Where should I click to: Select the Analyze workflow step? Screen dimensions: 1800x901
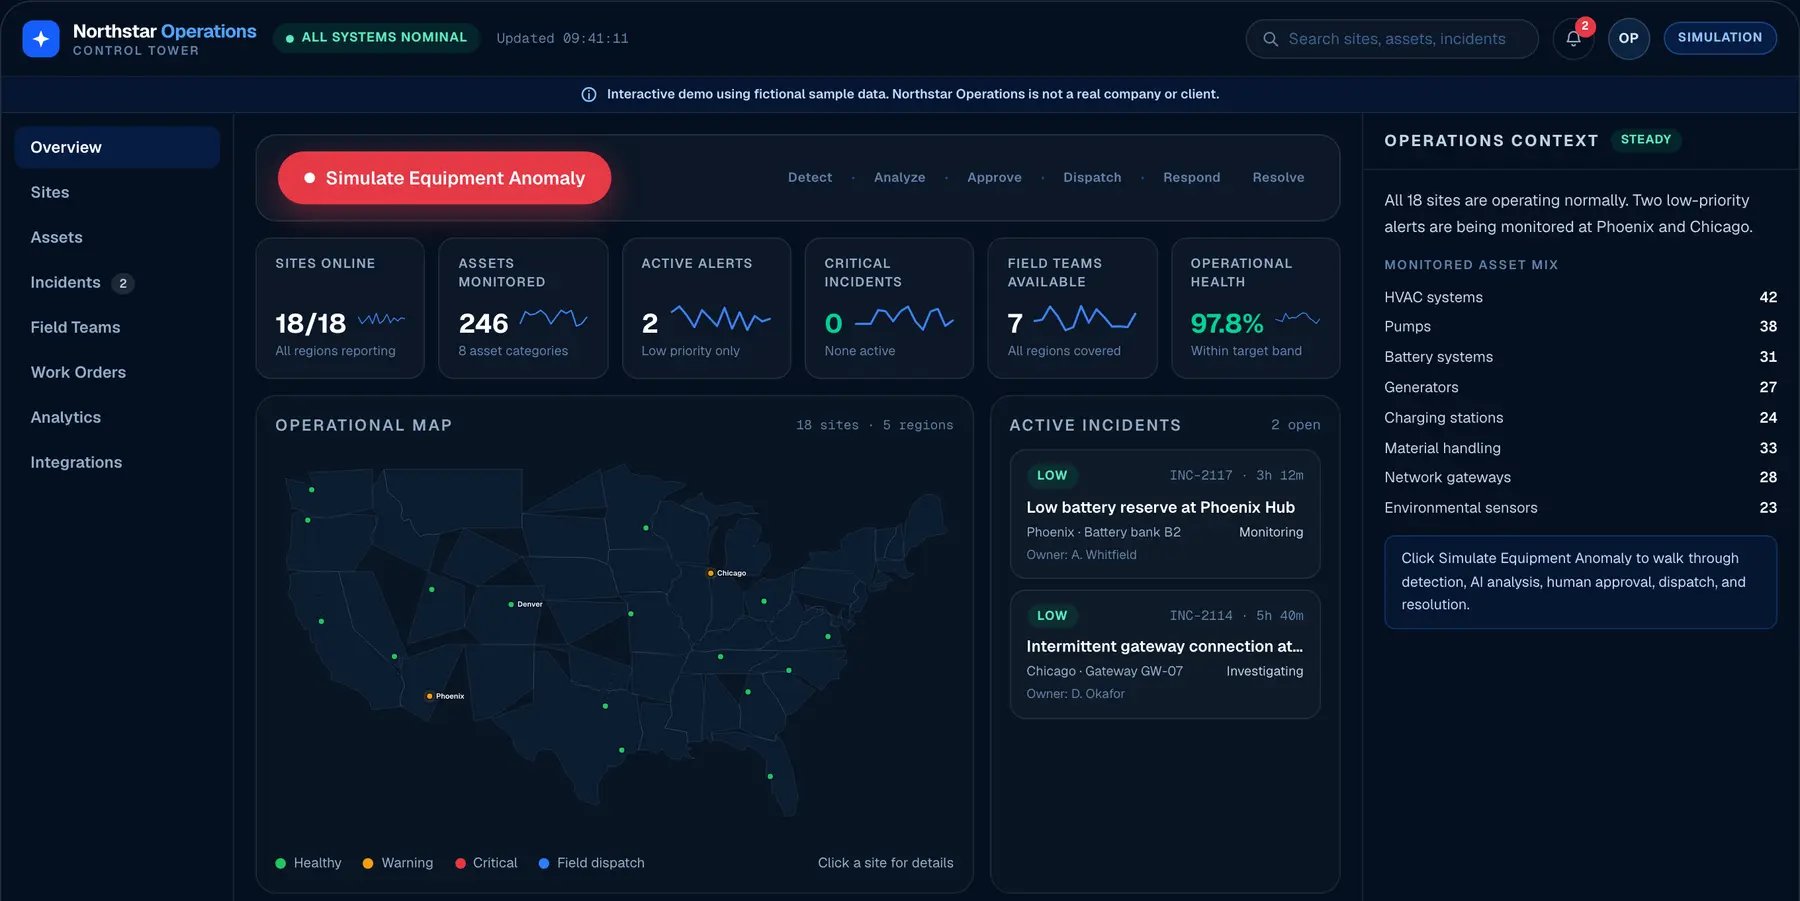point(900,178)
